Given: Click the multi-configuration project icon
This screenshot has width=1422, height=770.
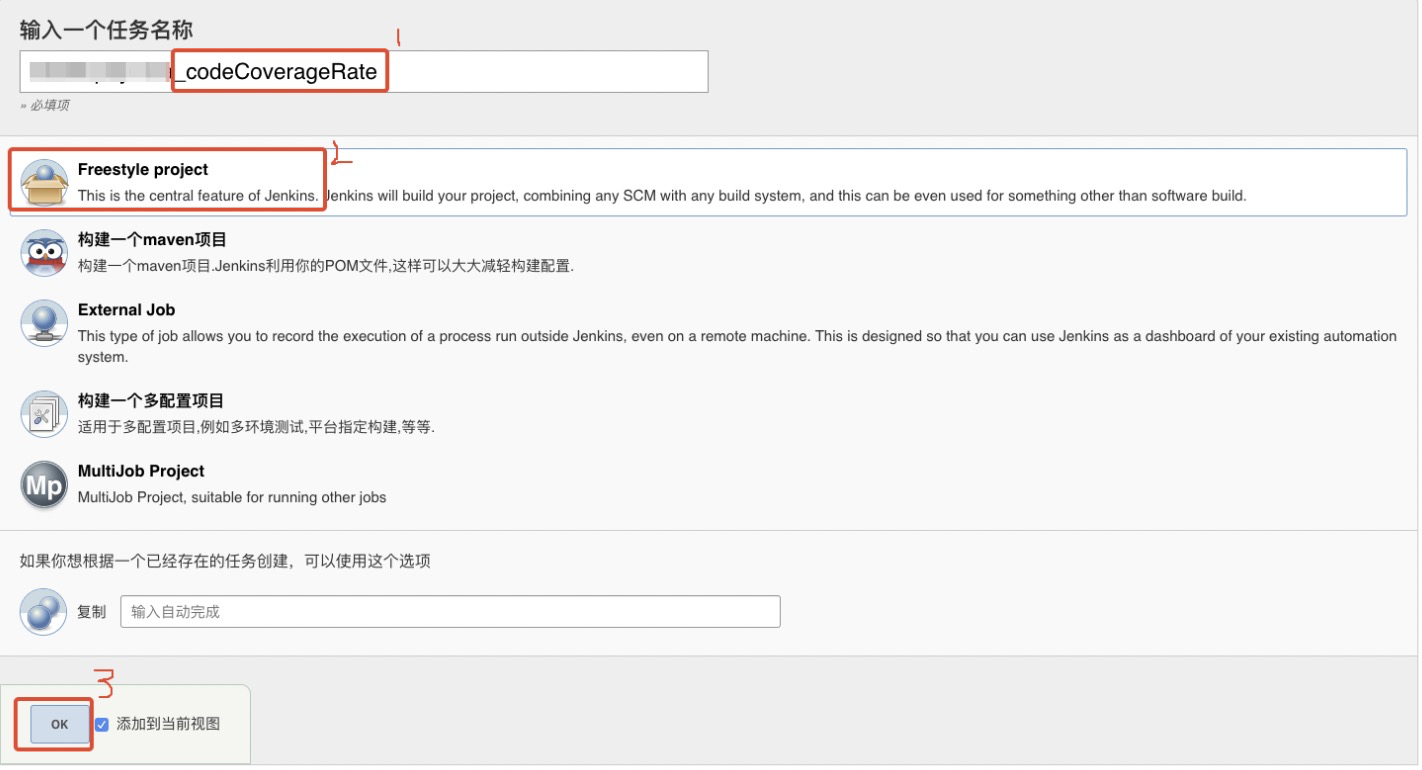Looking at the screenshot, I should 44,414.
